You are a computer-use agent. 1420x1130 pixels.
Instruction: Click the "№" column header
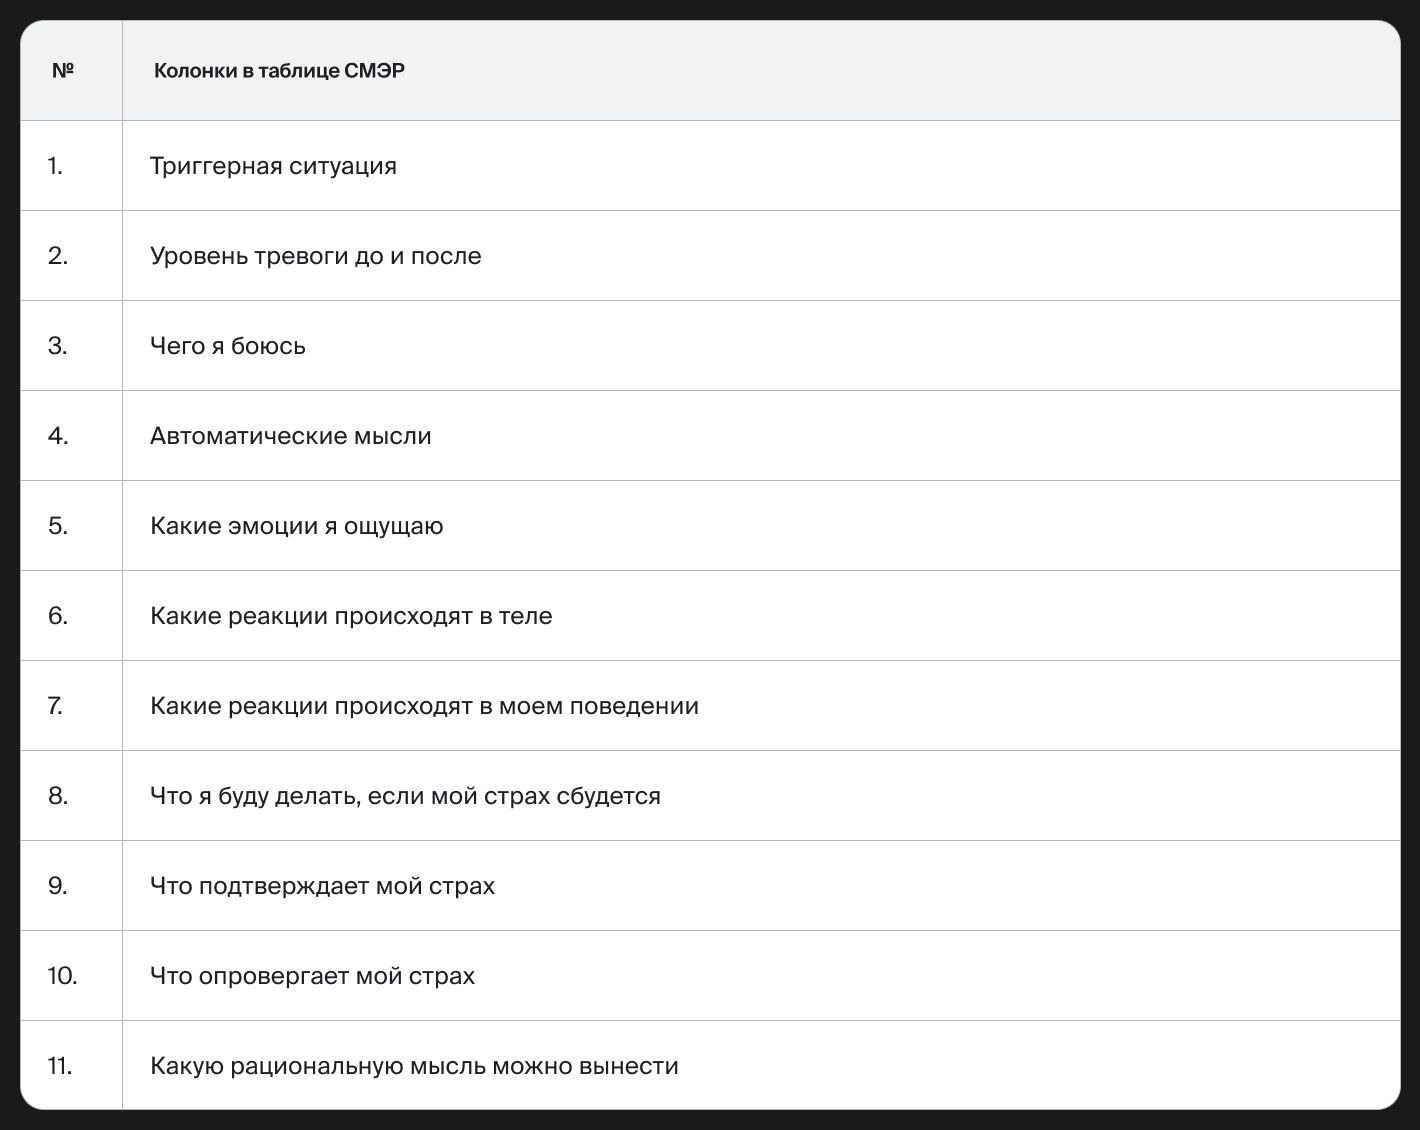click(x=62, y=71)
